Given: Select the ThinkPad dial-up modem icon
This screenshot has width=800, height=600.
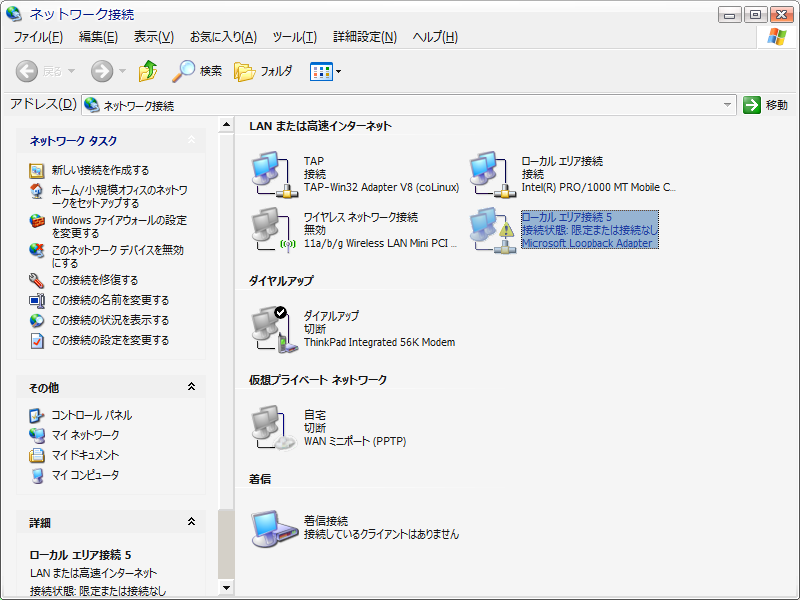Looking at the screenshot, I should pyautogui.click(x=270, y=328).
